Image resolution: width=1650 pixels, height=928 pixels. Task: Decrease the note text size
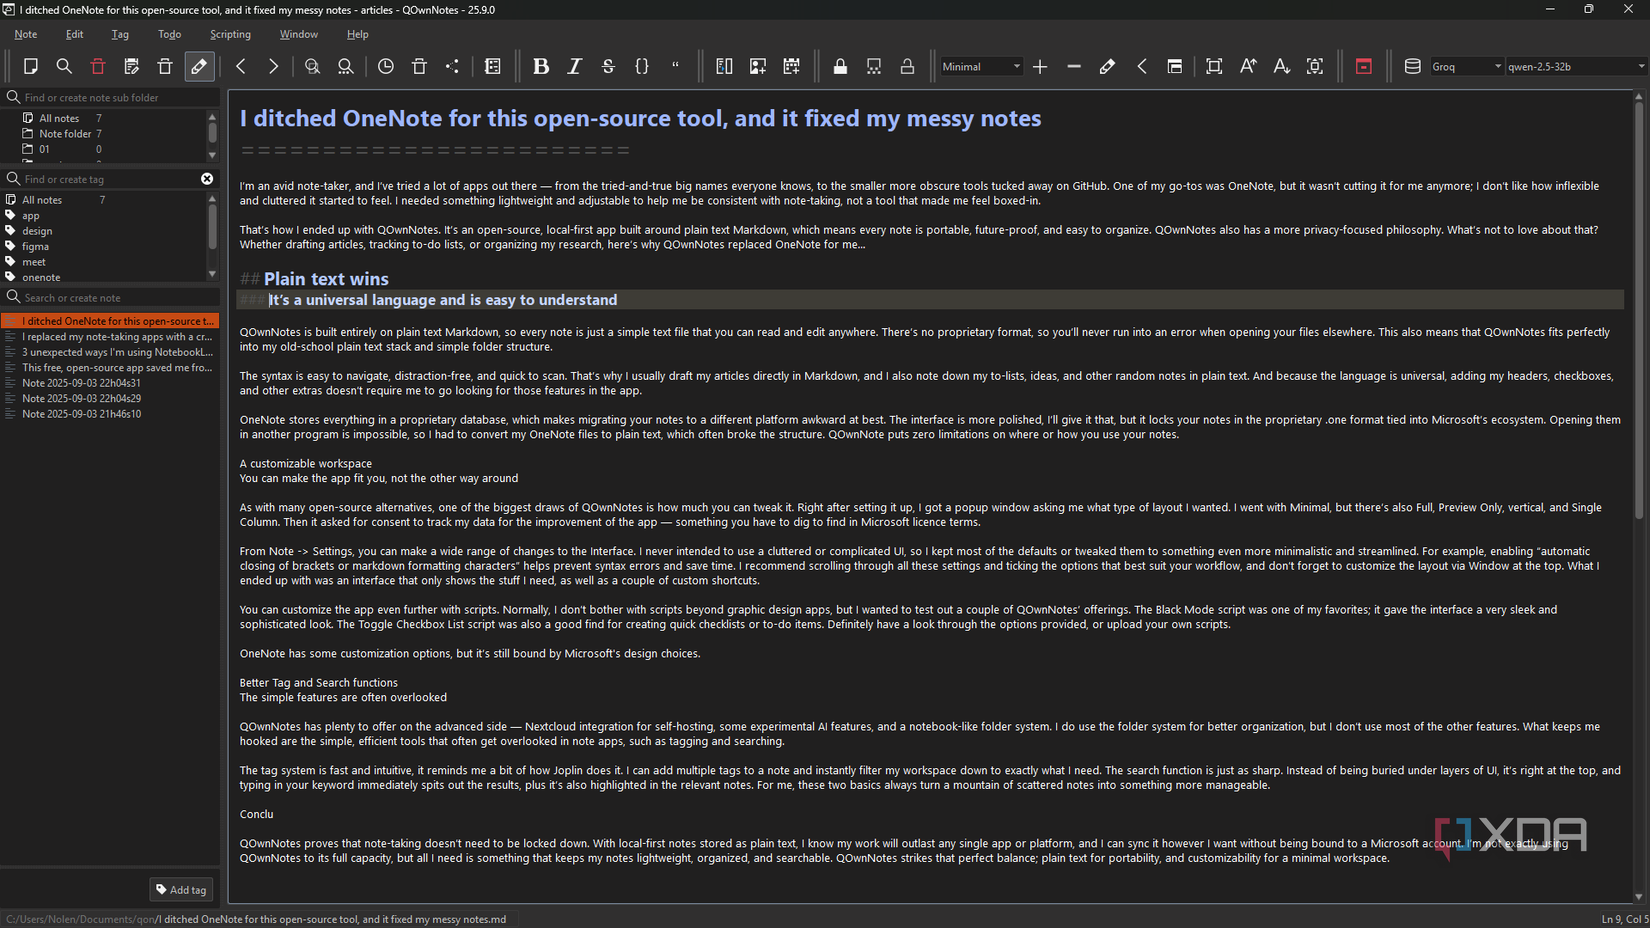coord(1281,66)
